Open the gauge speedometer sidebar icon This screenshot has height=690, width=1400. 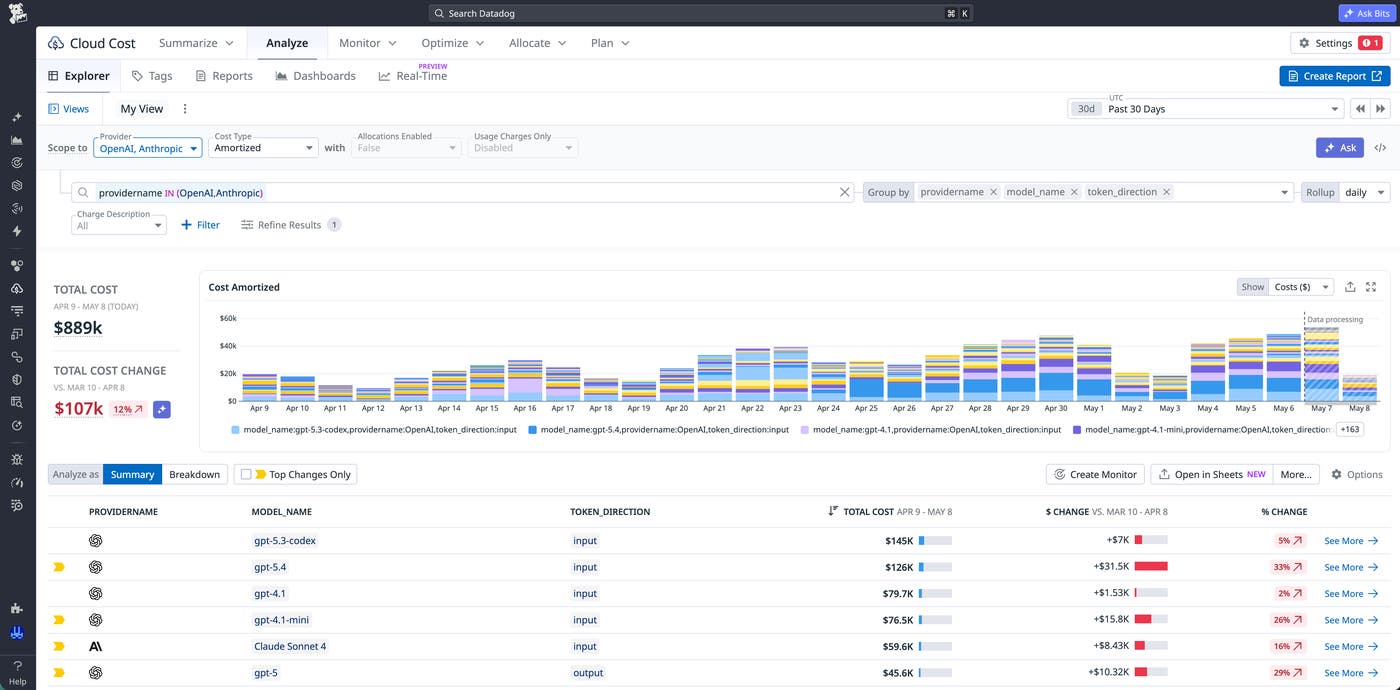point(17,482)
